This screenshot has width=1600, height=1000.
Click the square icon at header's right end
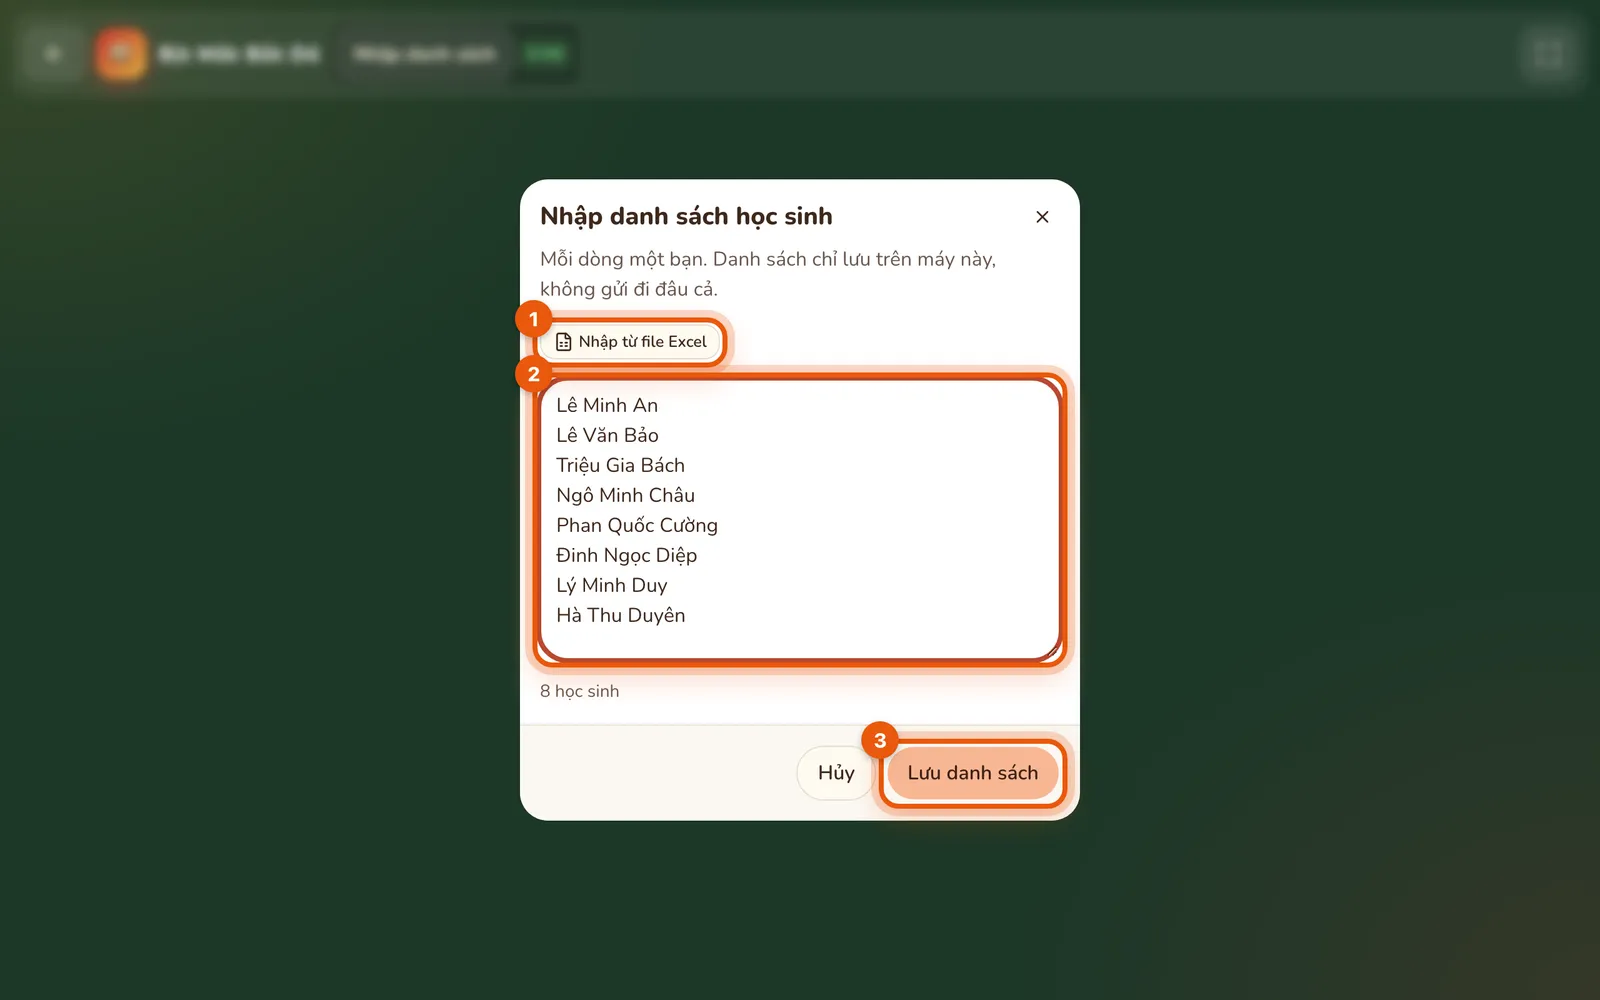click(1548, 54)
